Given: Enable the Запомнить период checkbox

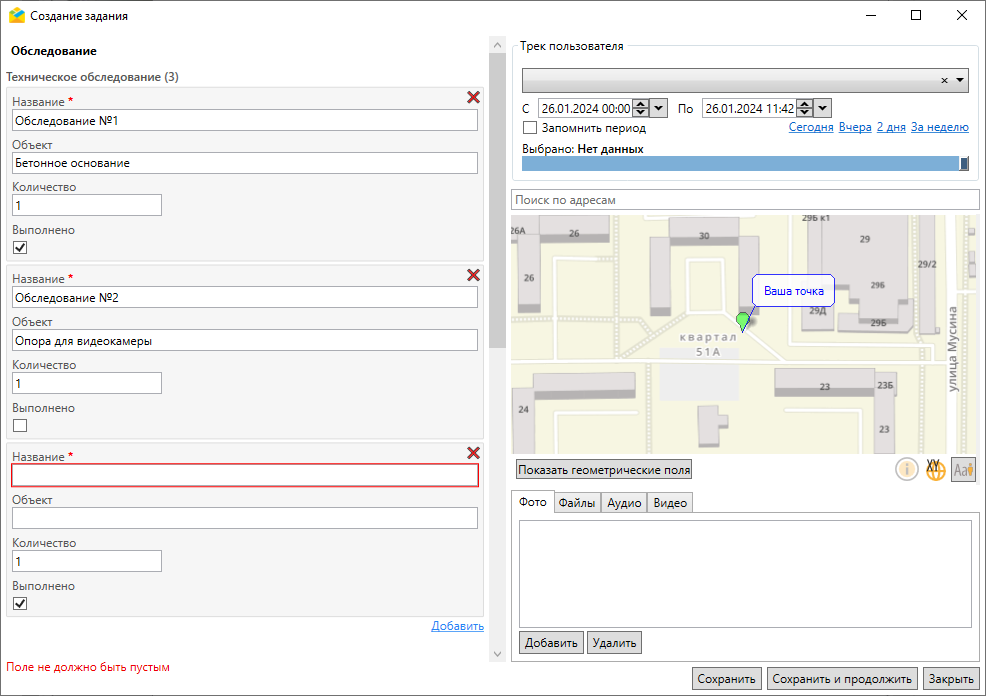Looking at the screenshot, I should (x=530, y=128).
